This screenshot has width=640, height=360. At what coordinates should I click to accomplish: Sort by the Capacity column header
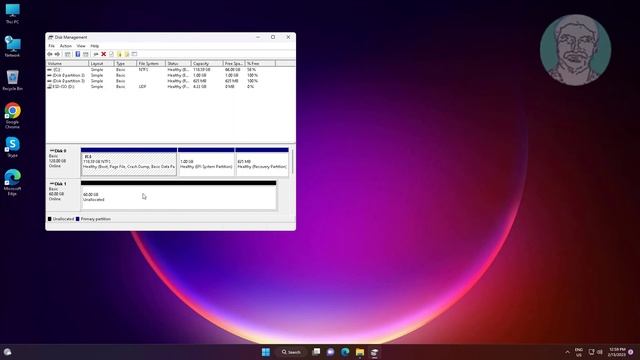click(207, 64)
